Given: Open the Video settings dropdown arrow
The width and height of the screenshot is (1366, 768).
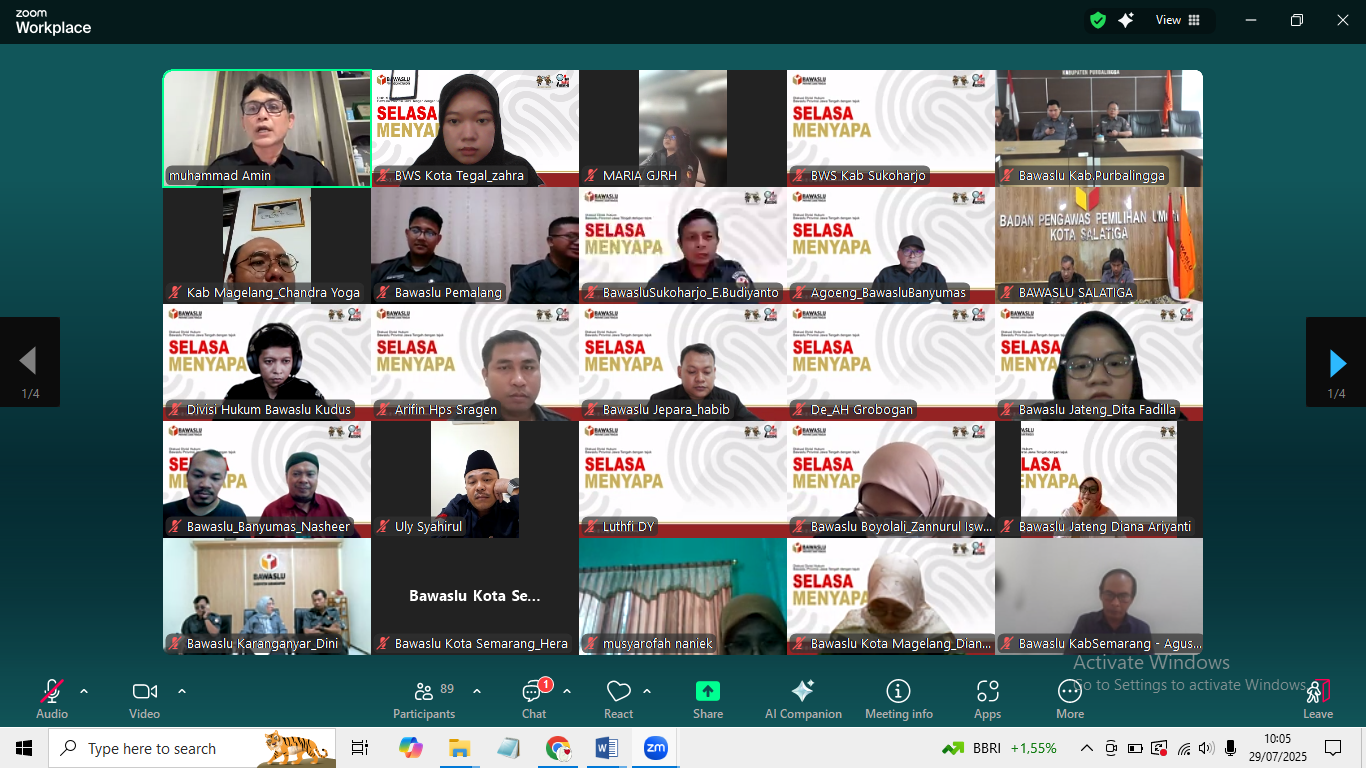Looking at the screenshot, I should tap(182, 690).
